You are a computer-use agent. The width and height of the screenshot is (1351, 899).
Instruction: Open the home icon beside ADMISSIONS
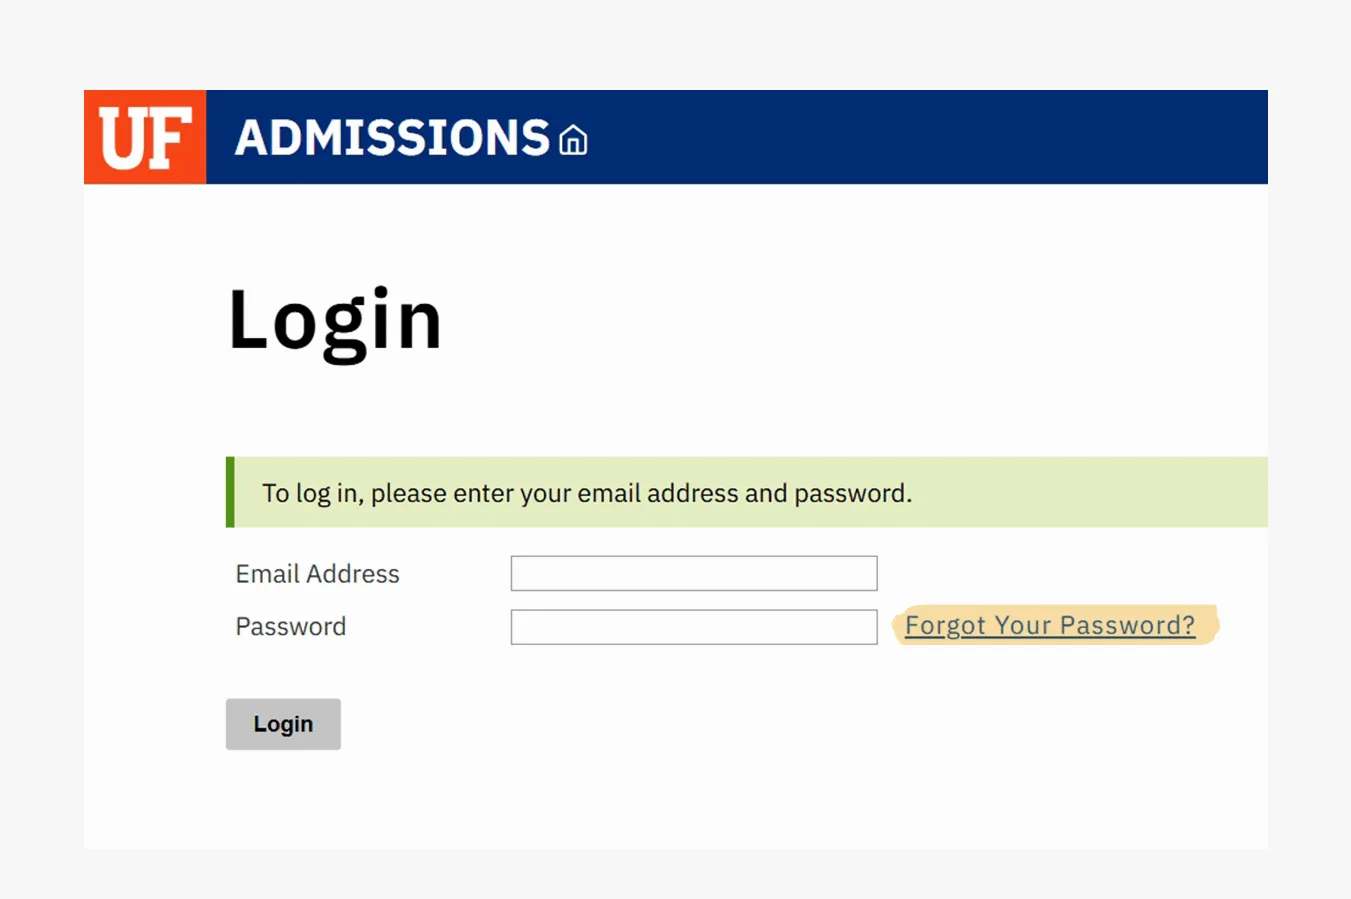(573, 140)
